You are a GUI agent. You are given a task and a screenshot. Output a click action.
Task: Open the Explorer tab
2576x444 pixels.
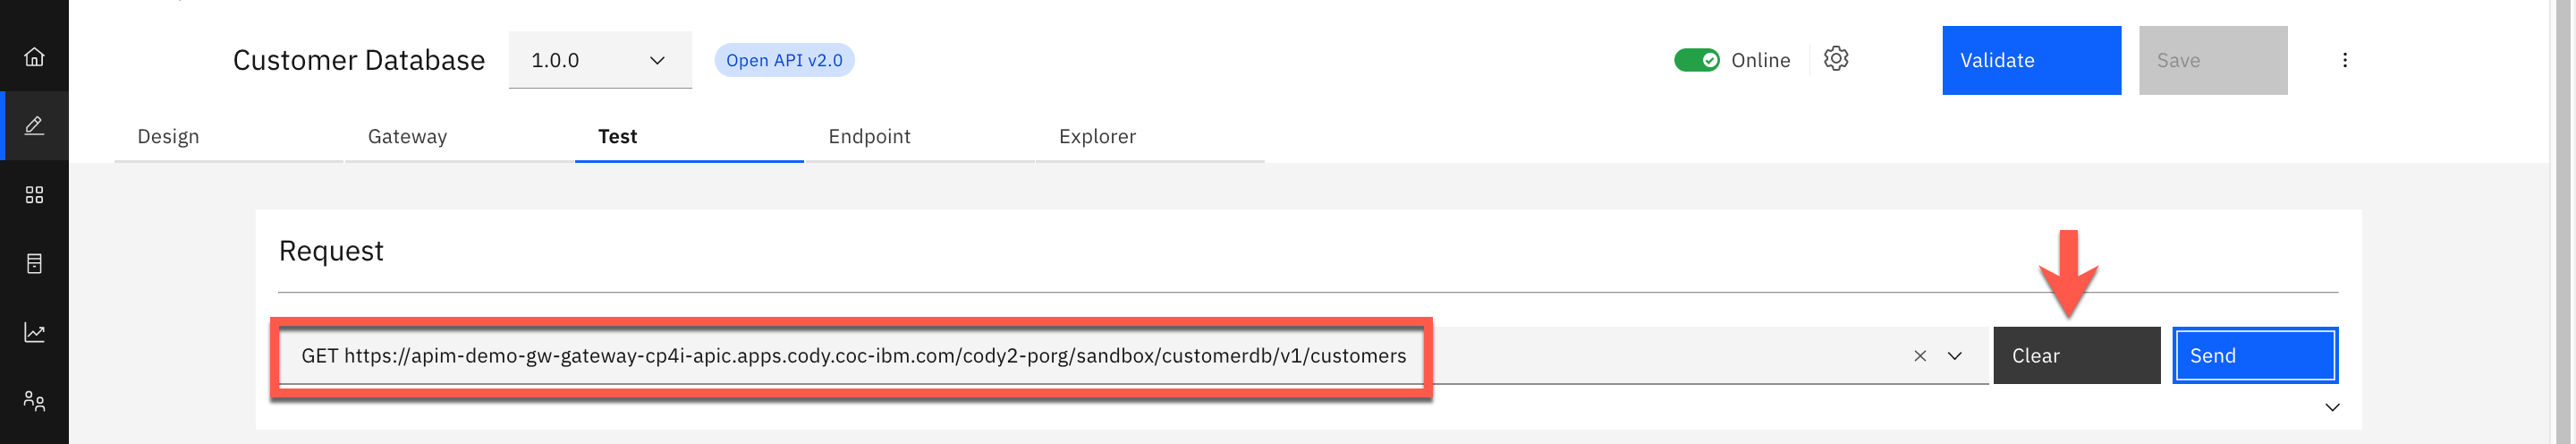click(x=1097, y=137)
